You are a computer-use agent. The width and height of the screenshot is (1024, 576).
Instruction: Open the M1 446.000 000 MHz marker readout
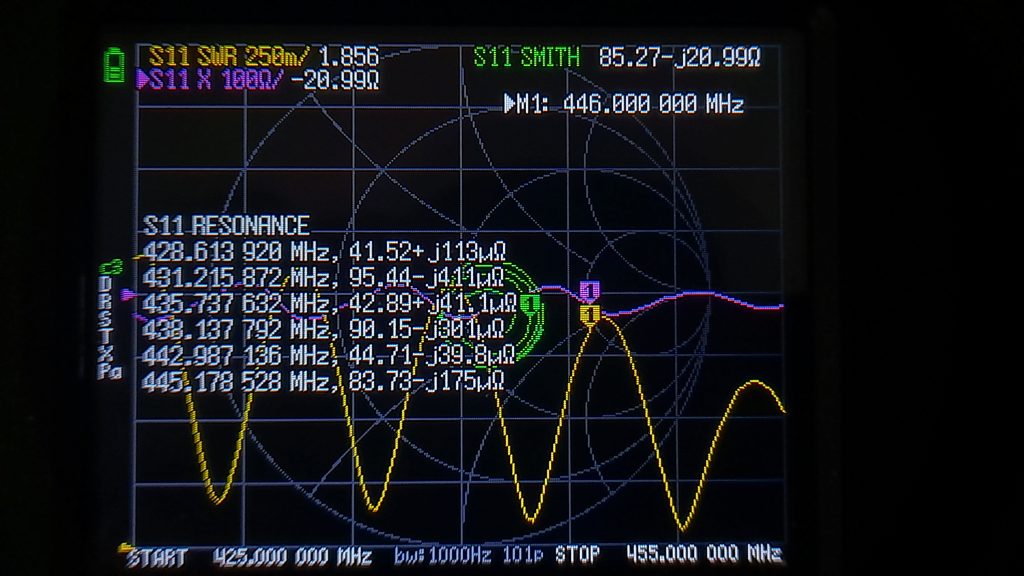pos(624,104)
